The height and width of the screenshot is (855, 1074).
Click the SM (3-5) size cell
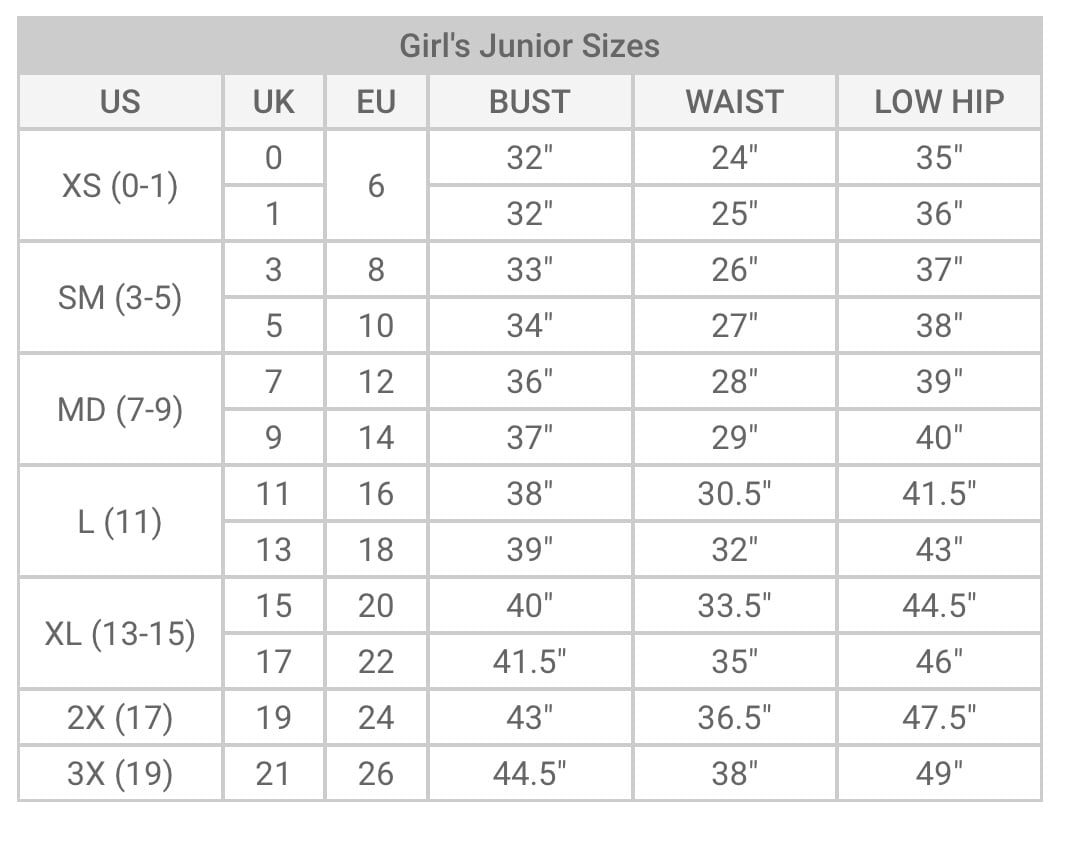point(120,297)
